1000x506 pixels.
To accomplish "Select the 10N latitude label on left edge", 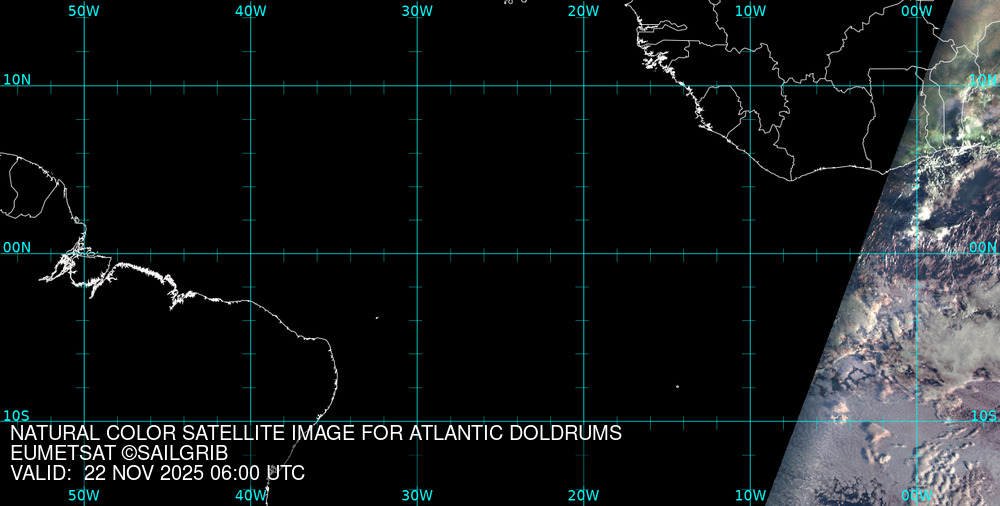I will [x=17, y=79].
